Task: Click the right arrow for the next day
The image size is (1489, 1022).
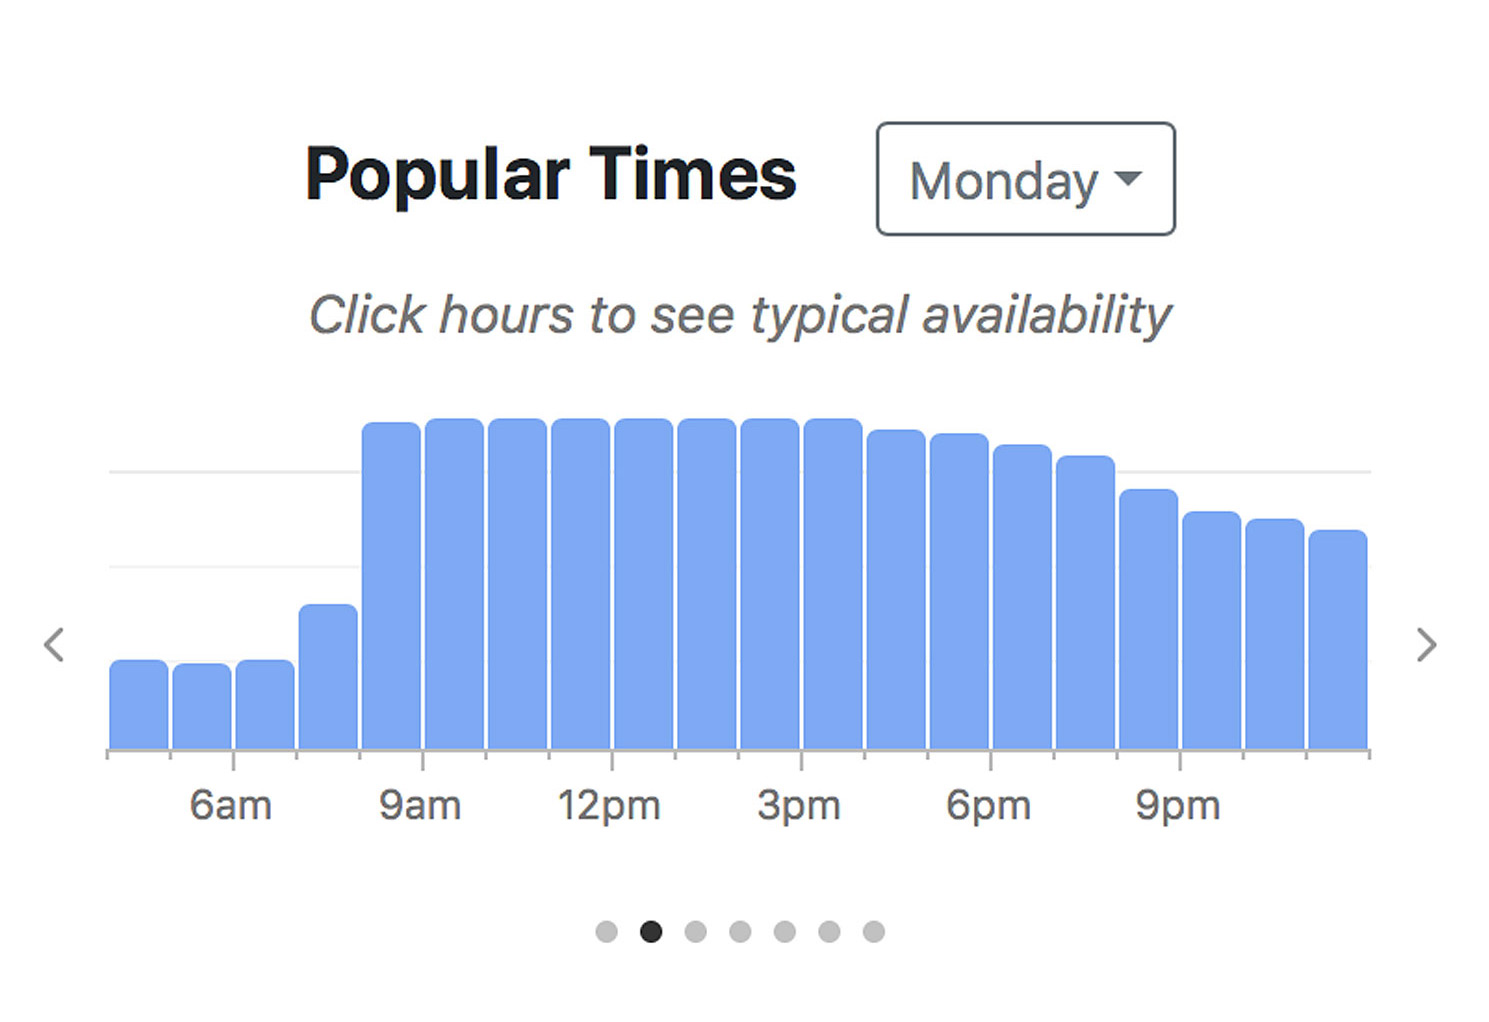Action: (1427, 645)
